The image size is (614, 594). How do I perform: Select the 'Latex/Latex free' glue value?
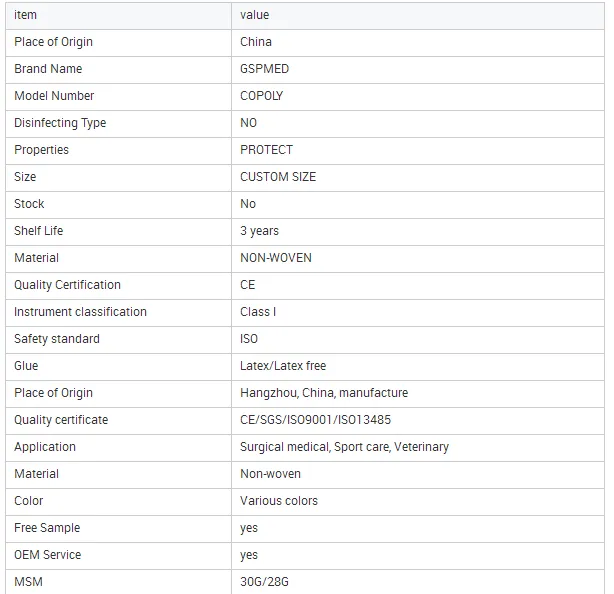tap(283, 366)
